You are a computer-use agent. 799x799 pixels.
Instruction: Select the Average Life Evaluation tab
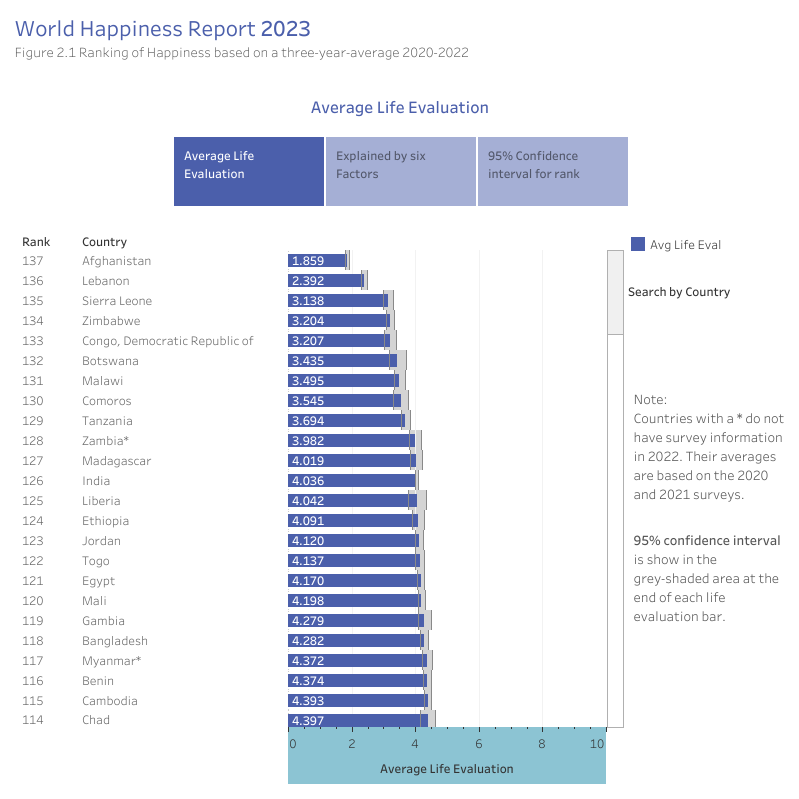click(249, 172)
